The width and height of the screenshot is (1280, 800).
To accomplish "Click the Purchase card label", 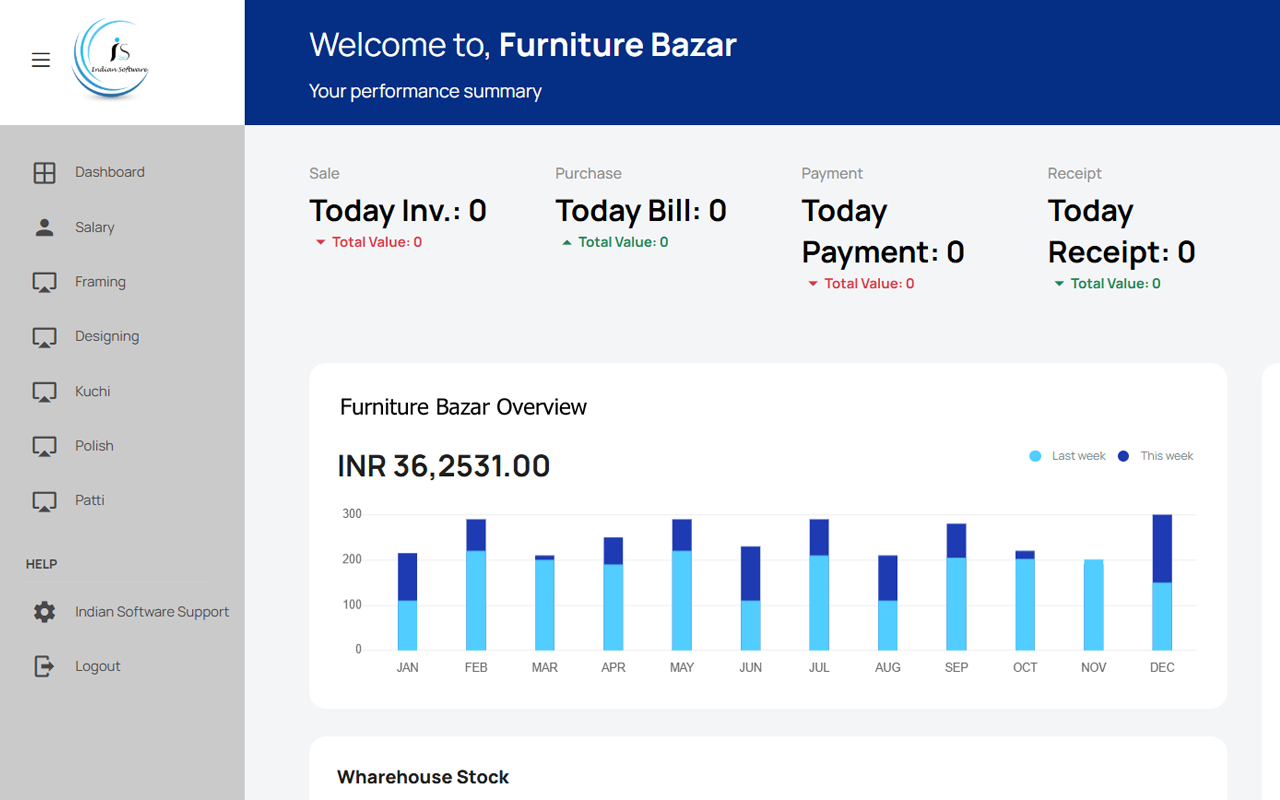I will (588, 173).
